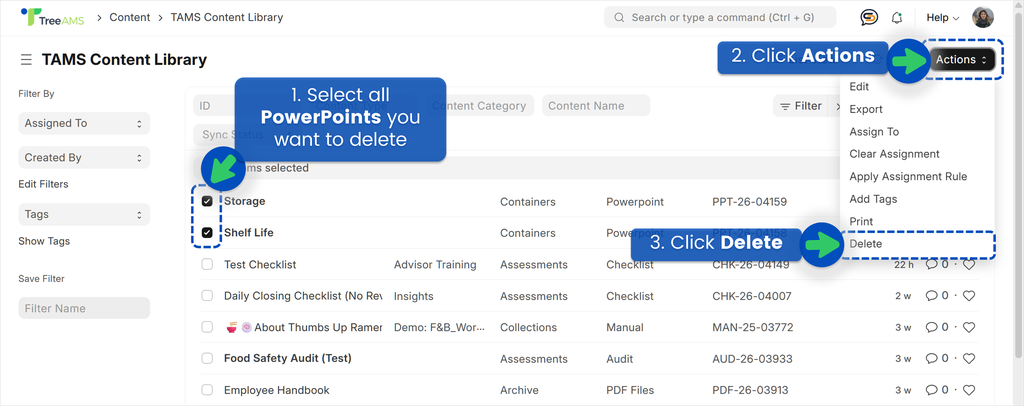Choose Delete from the Actions menu
1024x406 pixels.
pyautogui.click(x=866, y=244)
